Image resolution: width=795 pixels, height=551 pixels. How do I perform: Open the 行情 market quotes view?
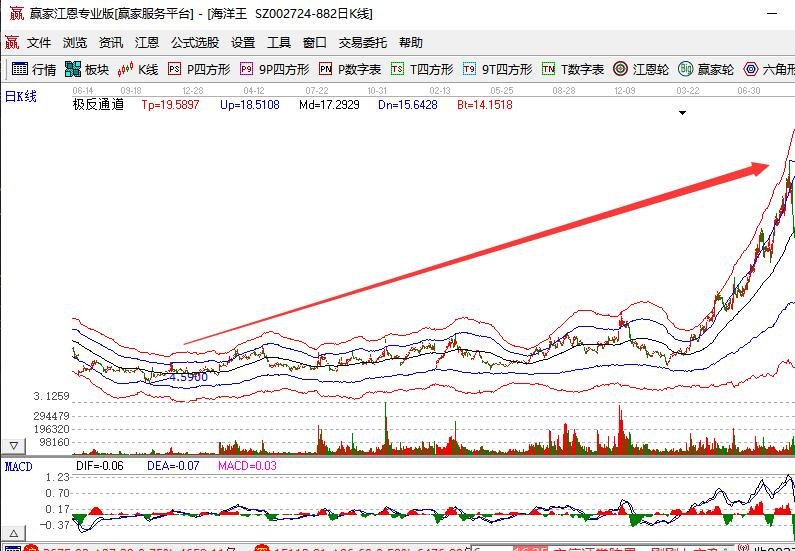(33, 69)
